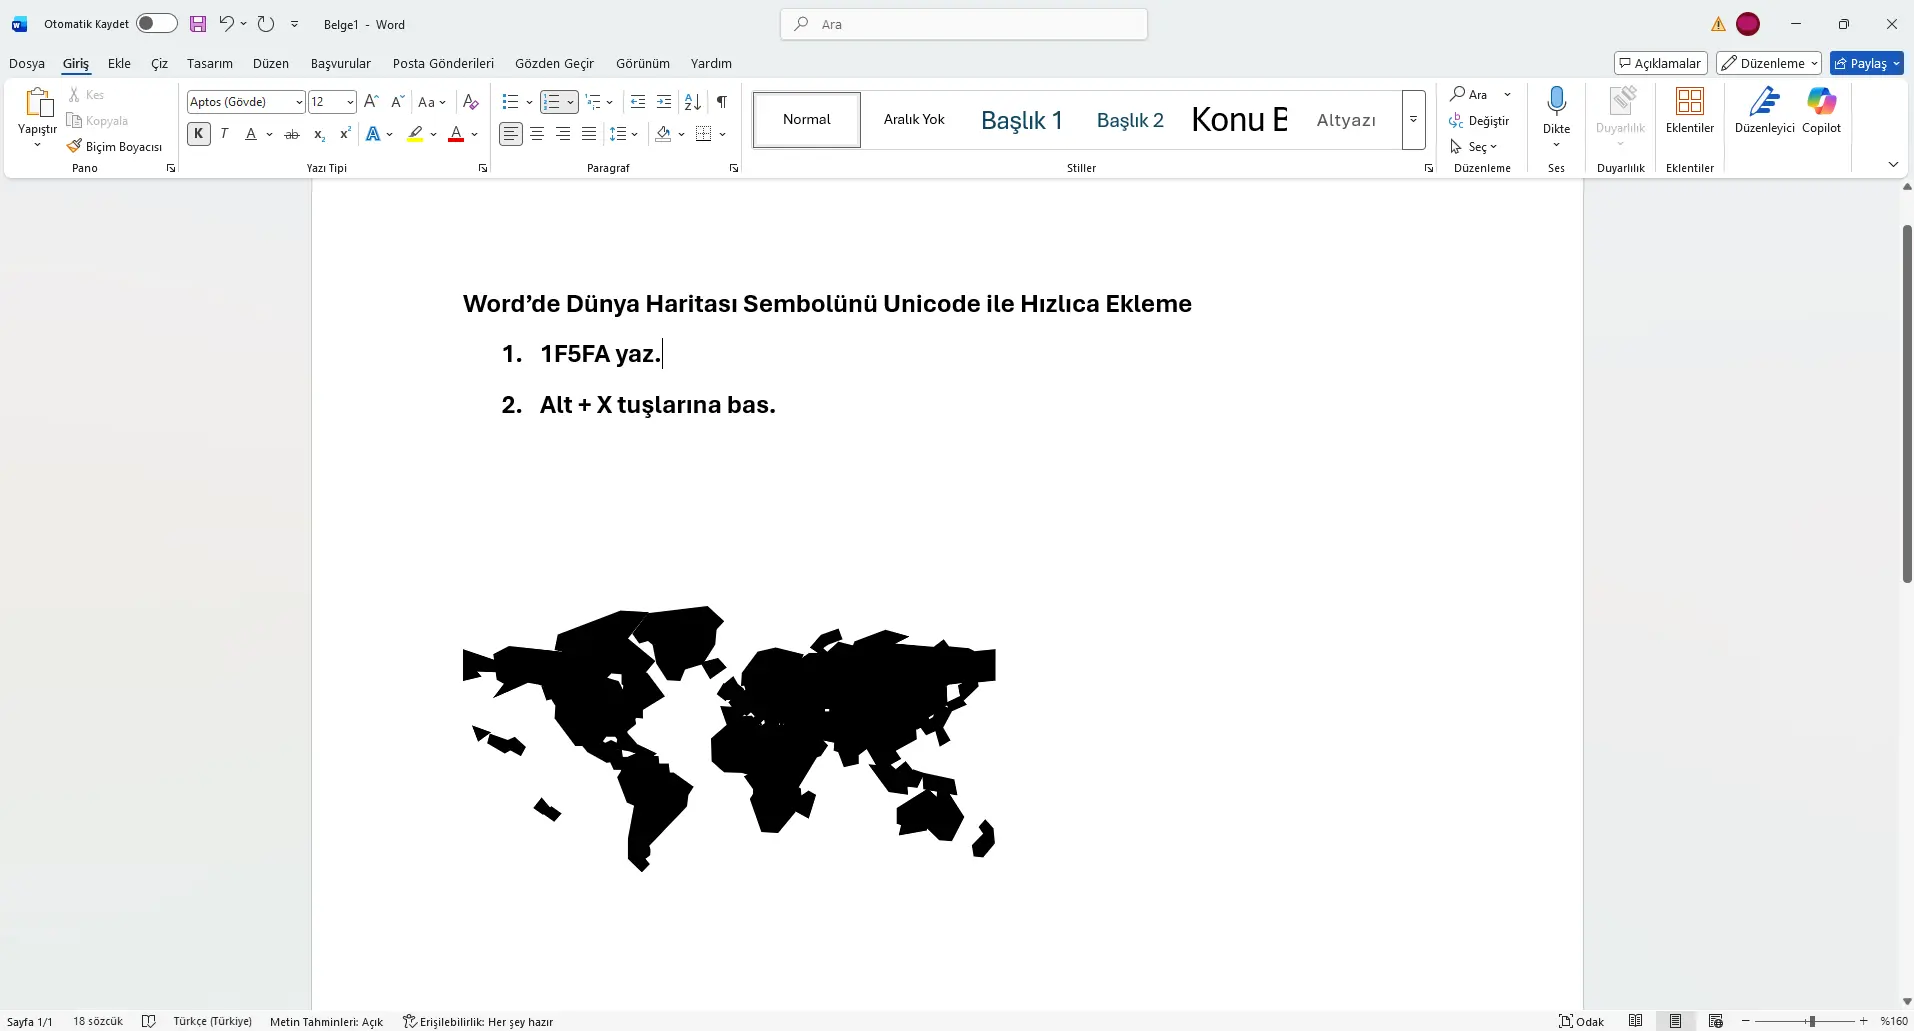The width and height of the screenshot is (1914, 1031).
Task: Clear all formatting with the eraser icon
Action: [x=469, y=101]
